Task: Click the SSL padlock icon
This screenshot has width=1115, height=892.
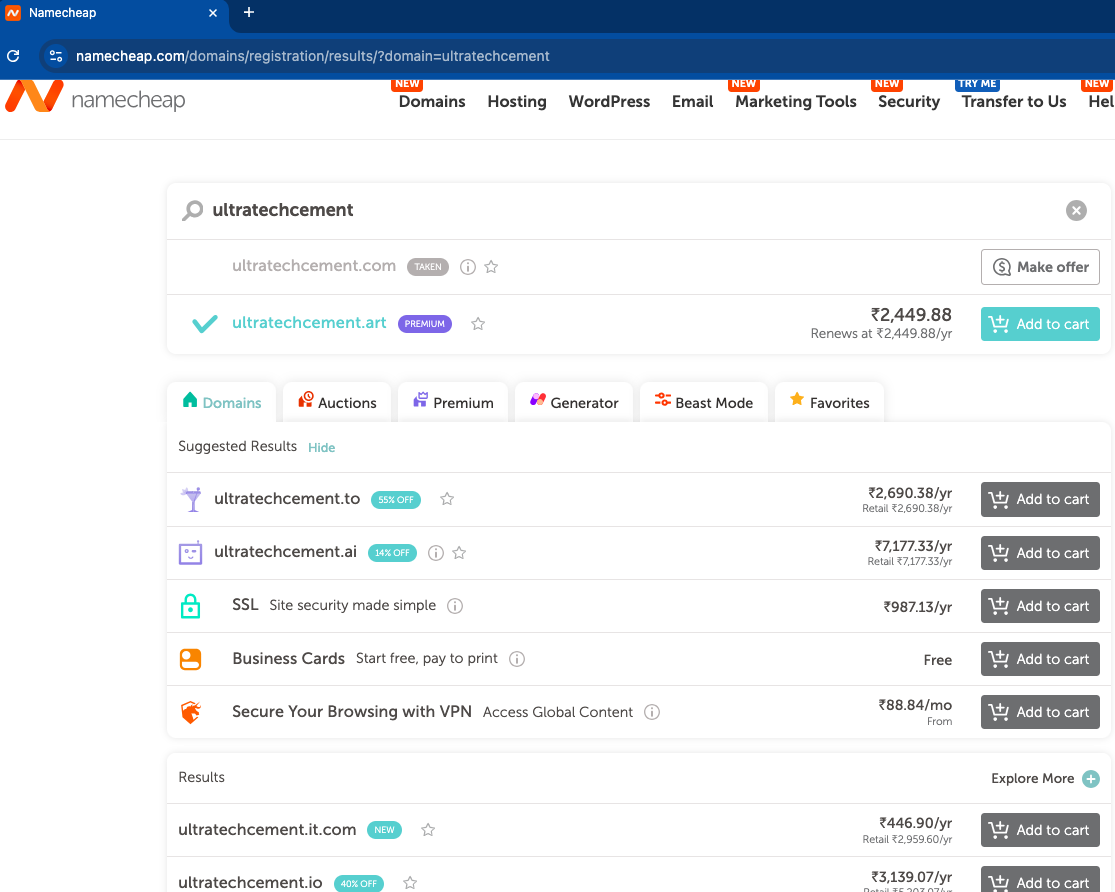Action: point(190,606)
